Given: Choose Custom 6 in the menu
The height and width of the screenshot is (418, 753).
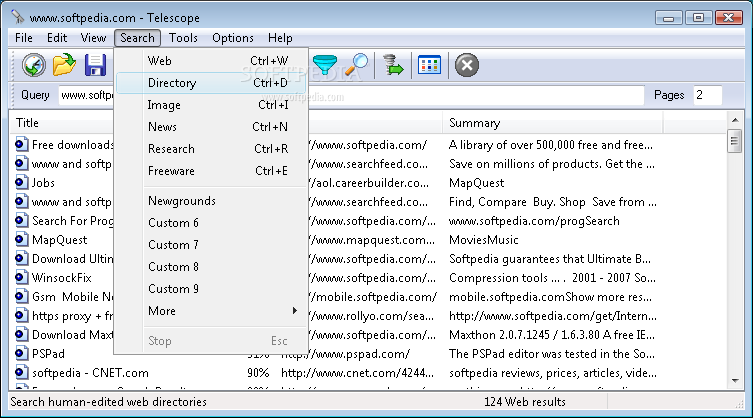Looking at the screenshot, I should pos(211,222).
